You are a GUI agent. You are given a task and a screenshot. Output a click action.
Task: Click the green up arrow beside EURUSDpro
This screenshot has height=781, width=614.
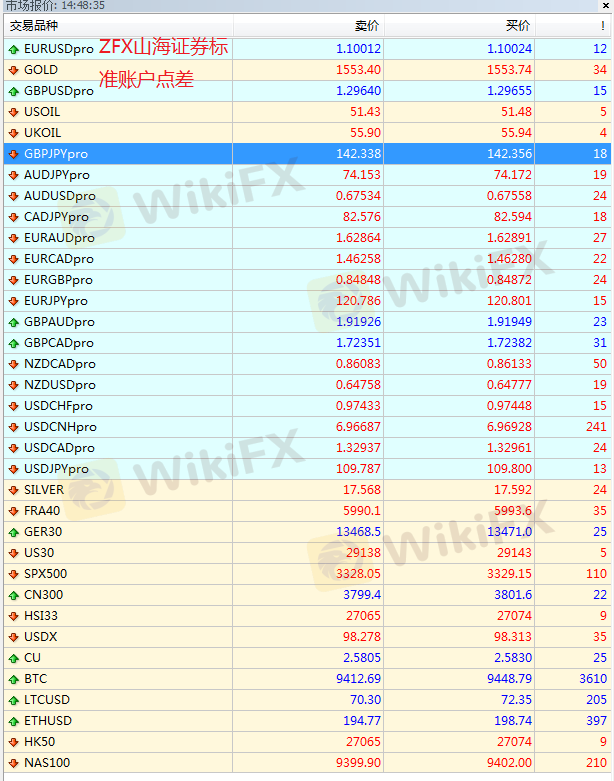pyautogui.click(x=13, y=49)
